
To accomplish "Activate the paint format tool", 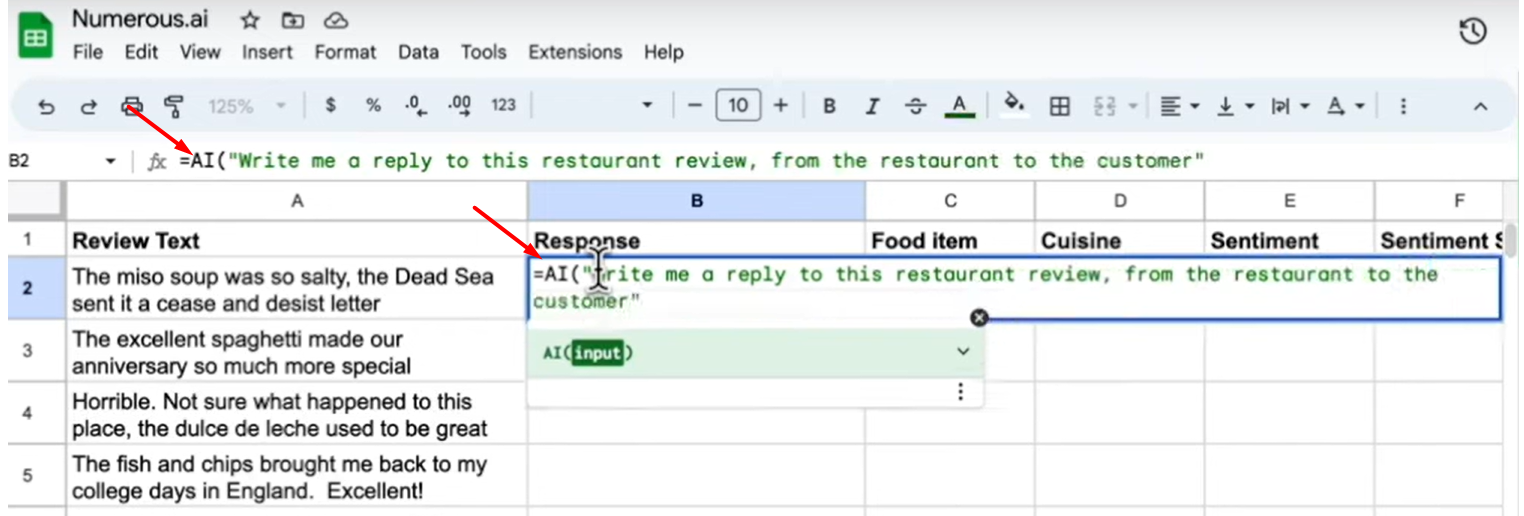I will tap(174, 106).
